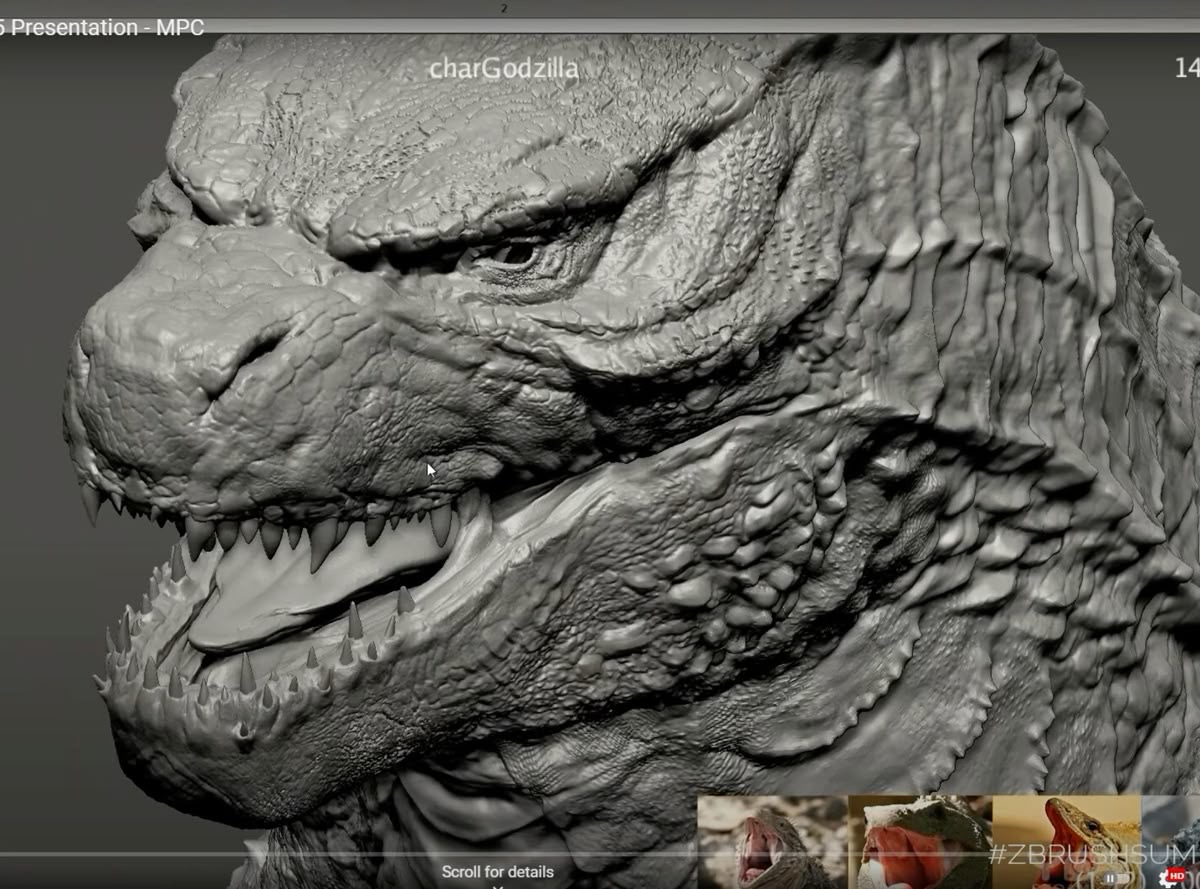Click the large upper fang near cursor
This screenshot has width=1200, height=889.
coord(441,523)
